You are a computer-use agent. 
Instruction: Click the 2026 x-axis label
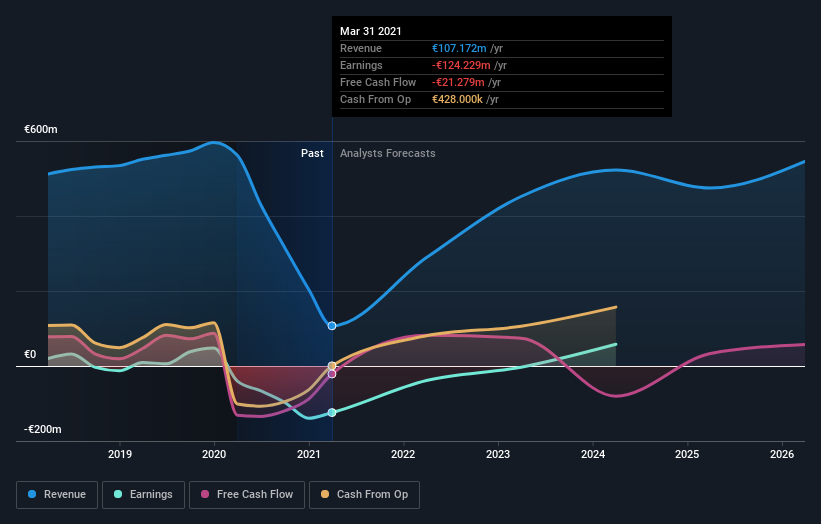coord(782,454)
